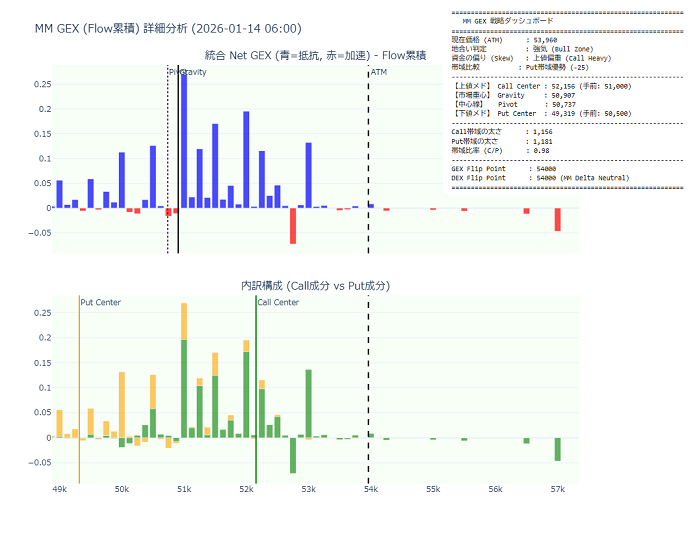Click the 'Pivot : 50,737' dashboard line
The width and height of the screenshot is (697, 535).
tap(513, 104)
